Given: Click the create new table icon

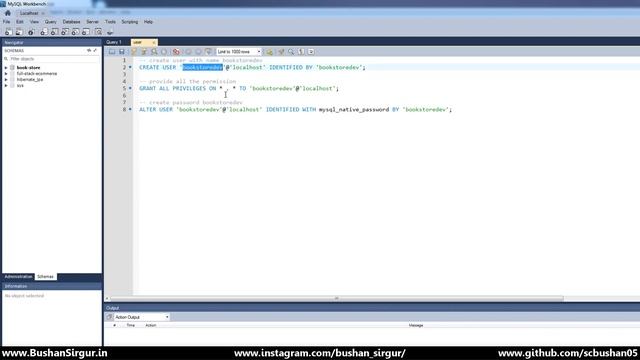Looking at the screenshot, I should (54, 32).
